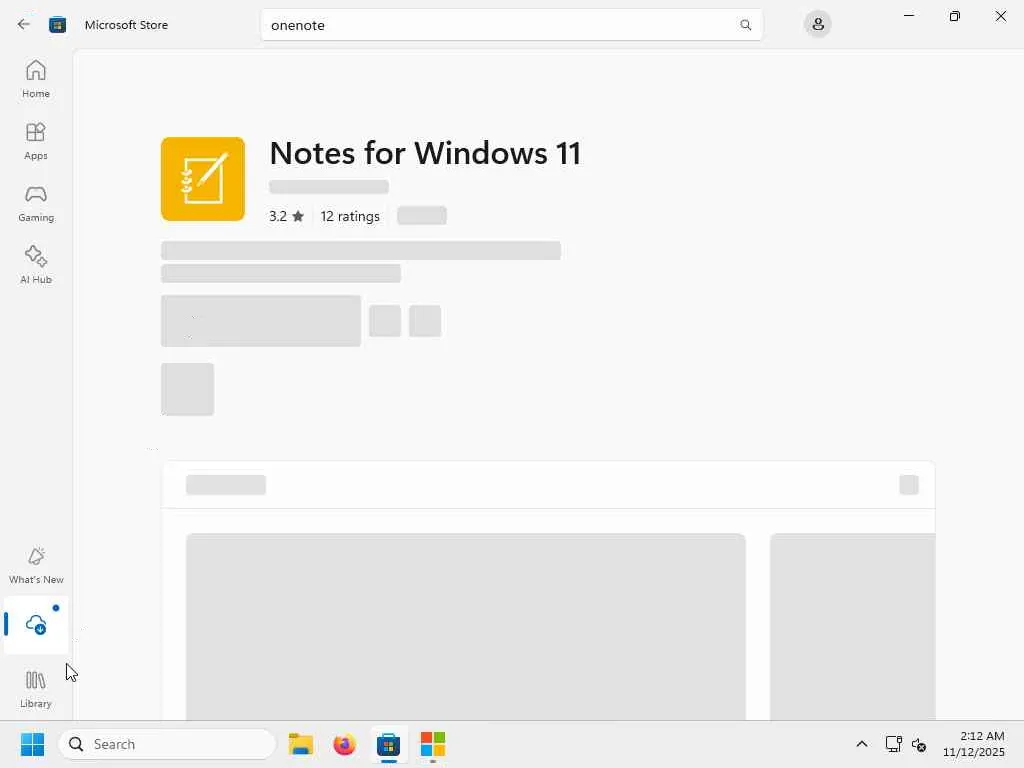The image size is (1024, 768).
Task: Minimize the Microsoft Store window
Action: (x=908, y=16)
